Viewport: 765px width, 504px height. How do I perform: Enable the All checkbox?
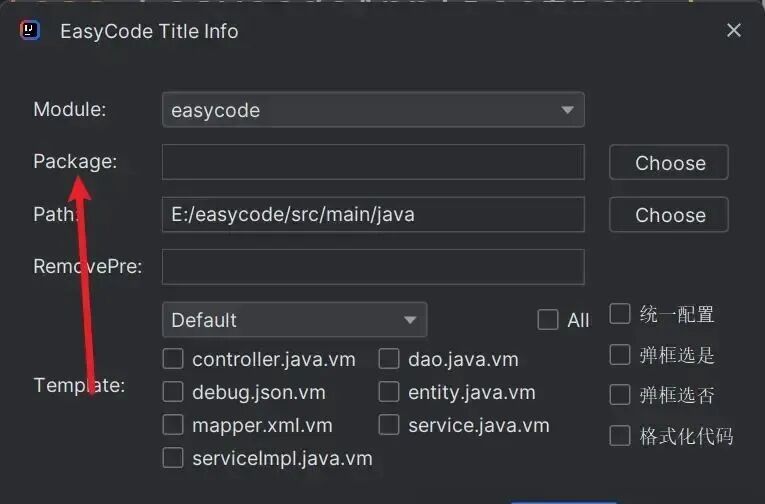point(548,320)
